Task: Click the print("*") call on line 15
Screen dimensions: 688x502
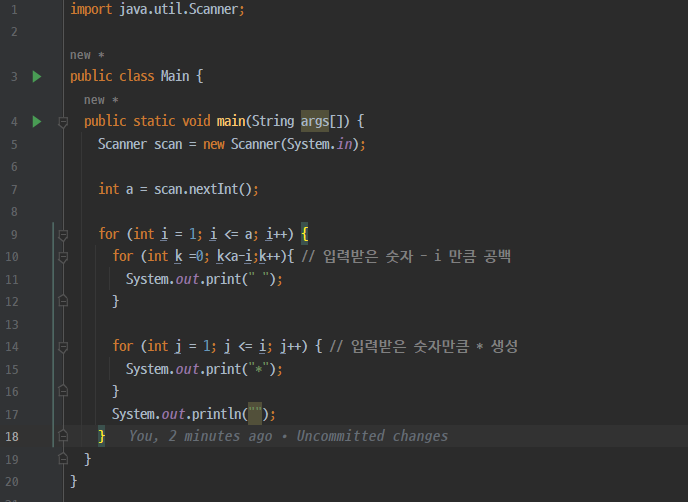Action: 240,369
